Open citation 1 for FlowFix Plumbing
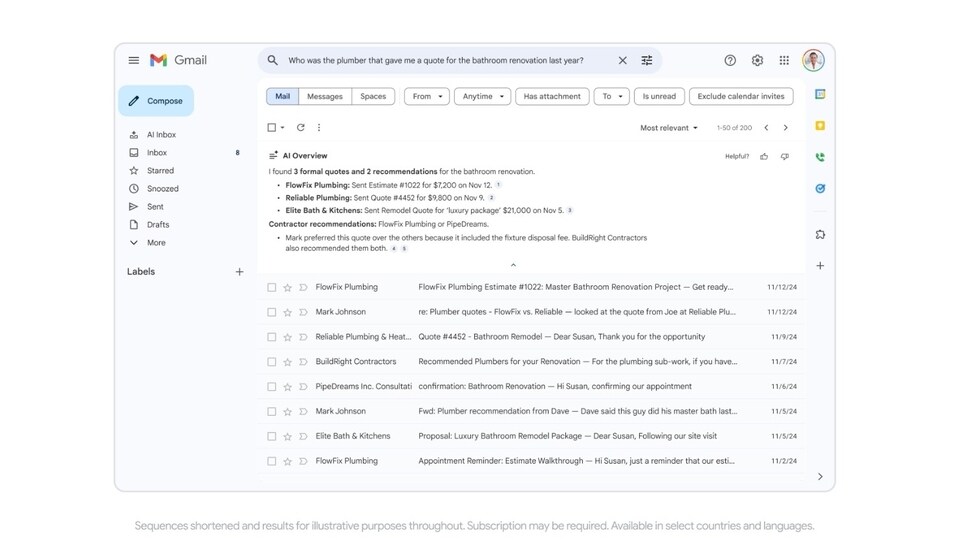The image size is (960, 540). [498, 185]
